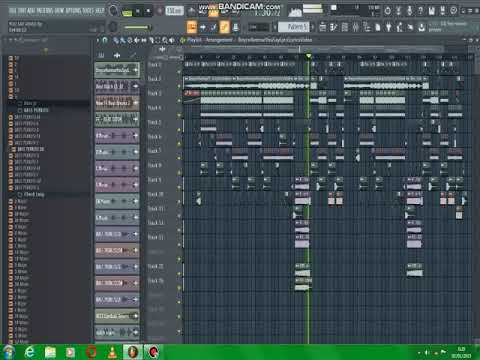Click the main pitch knob

point(113,27)
